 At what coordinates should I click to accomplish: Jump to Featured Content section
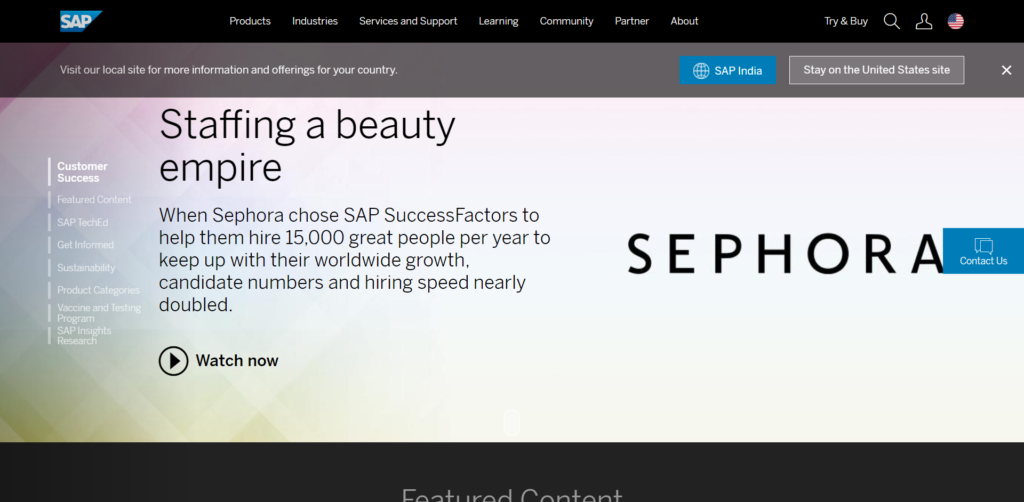[x=94, y=200]
